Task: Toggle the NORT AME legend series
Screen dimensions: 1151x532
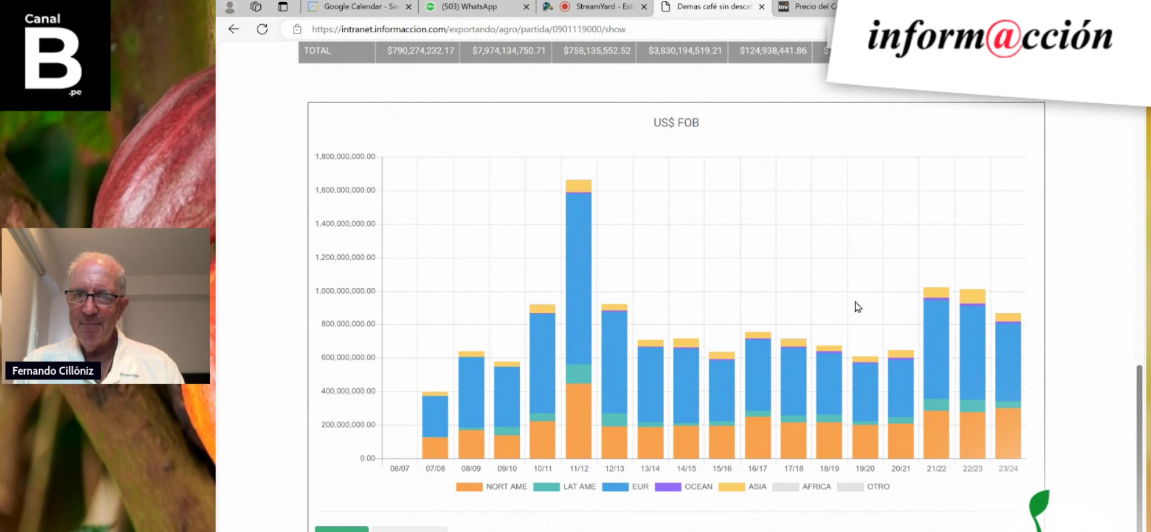Action: pos(491,487)
